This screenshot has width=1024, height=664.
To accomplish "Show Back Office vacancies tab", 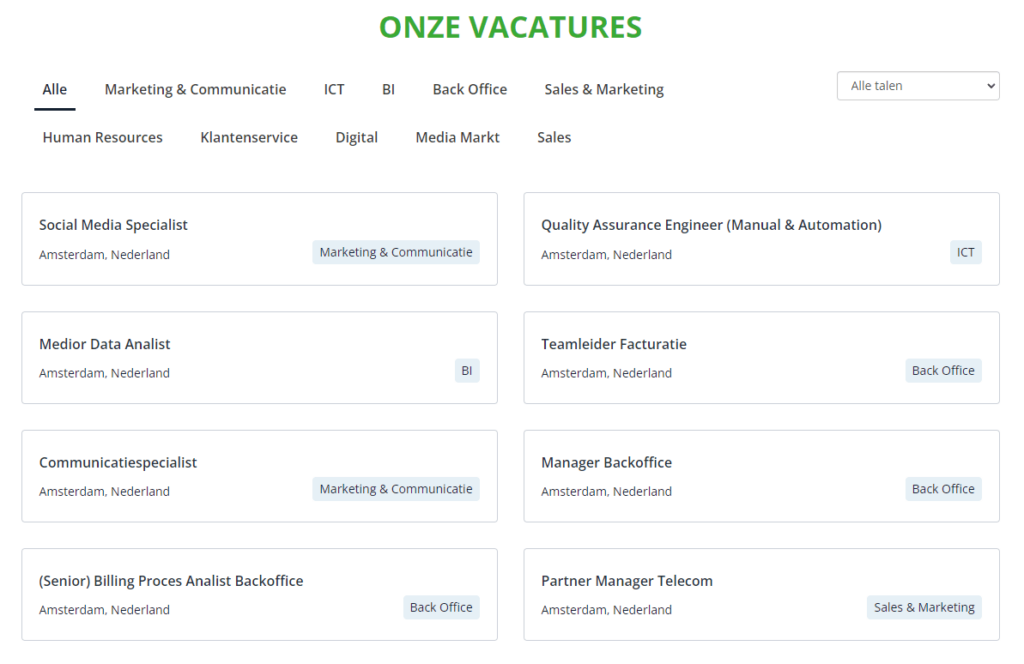I will (x=470, y=89).
